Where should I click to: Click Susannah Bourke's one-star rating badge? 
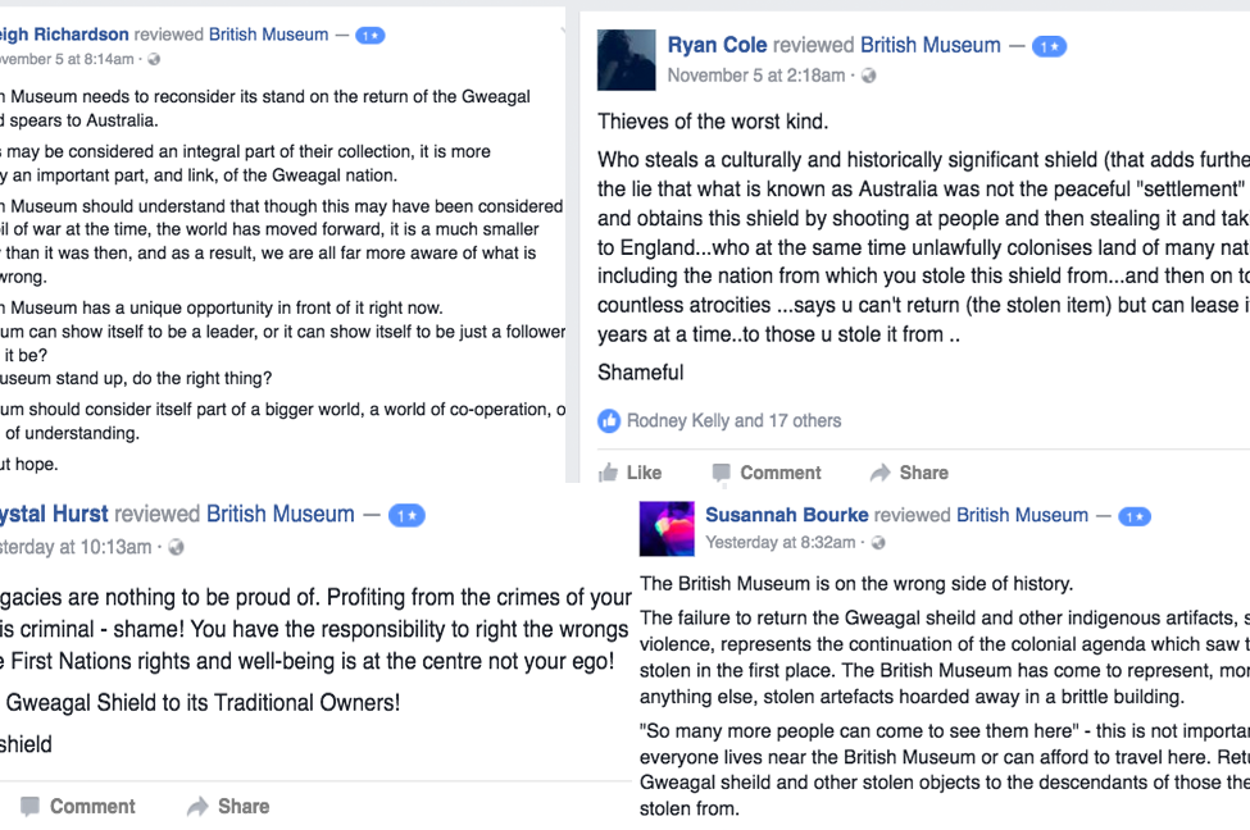[1134, 516]
